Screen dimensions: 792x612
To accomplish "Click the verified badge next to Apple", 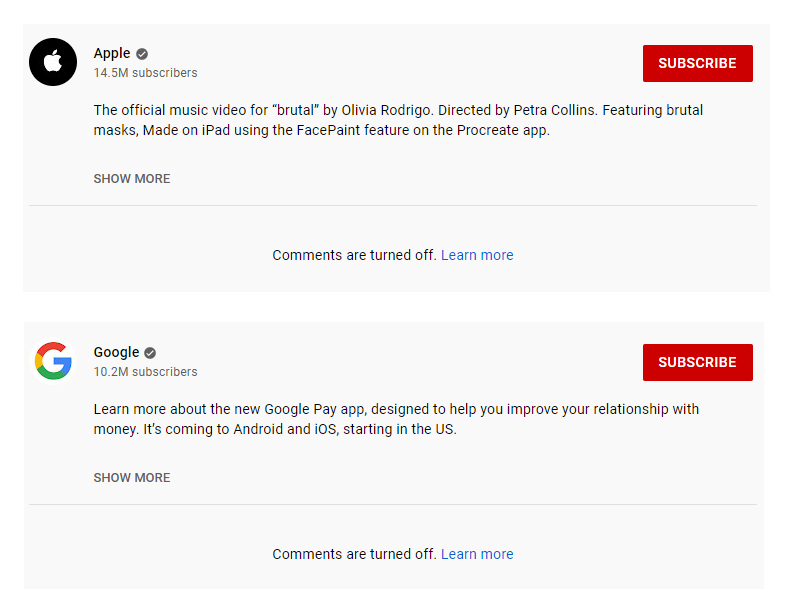I will tap(142, 54).
